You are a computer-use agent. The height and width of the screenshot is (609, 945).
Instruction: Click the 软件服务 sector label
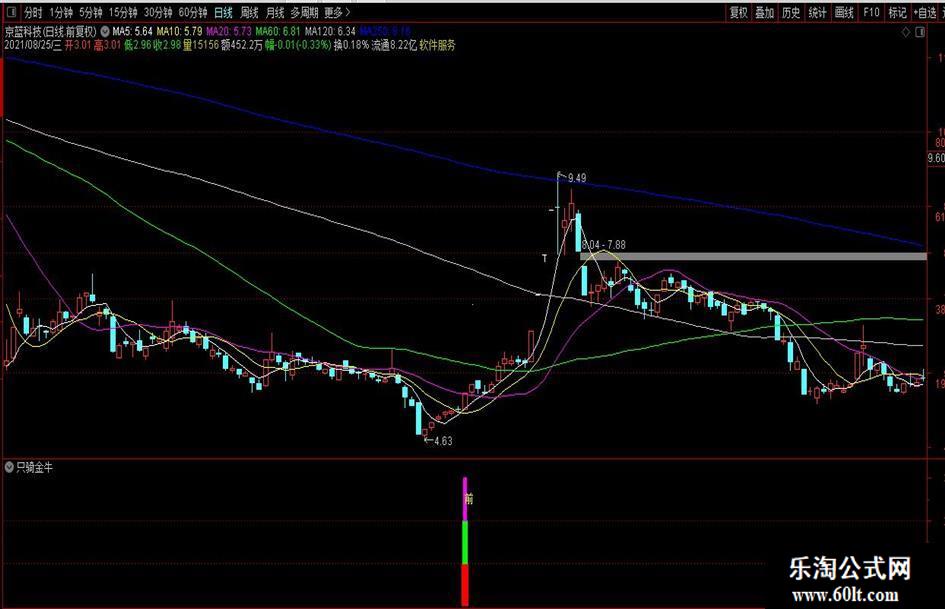point(438,45)
